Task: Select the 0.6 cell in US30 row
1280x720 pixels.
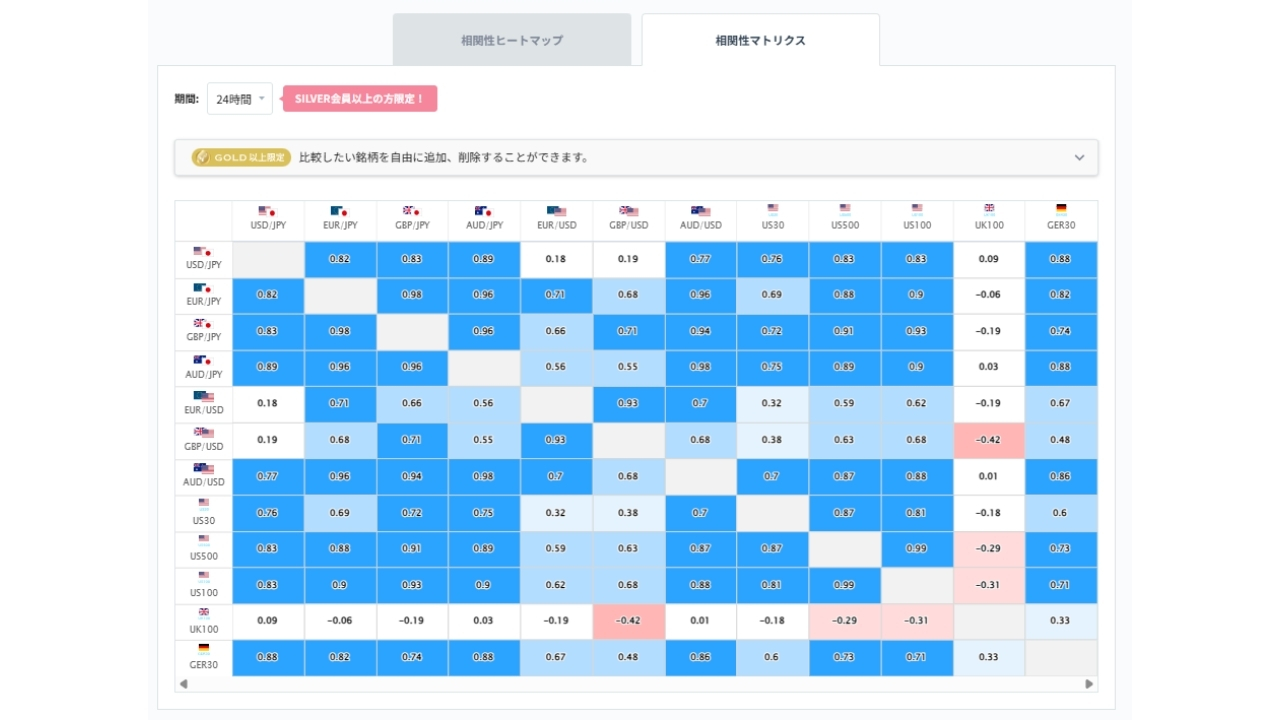Action: tap(1061, 513)
